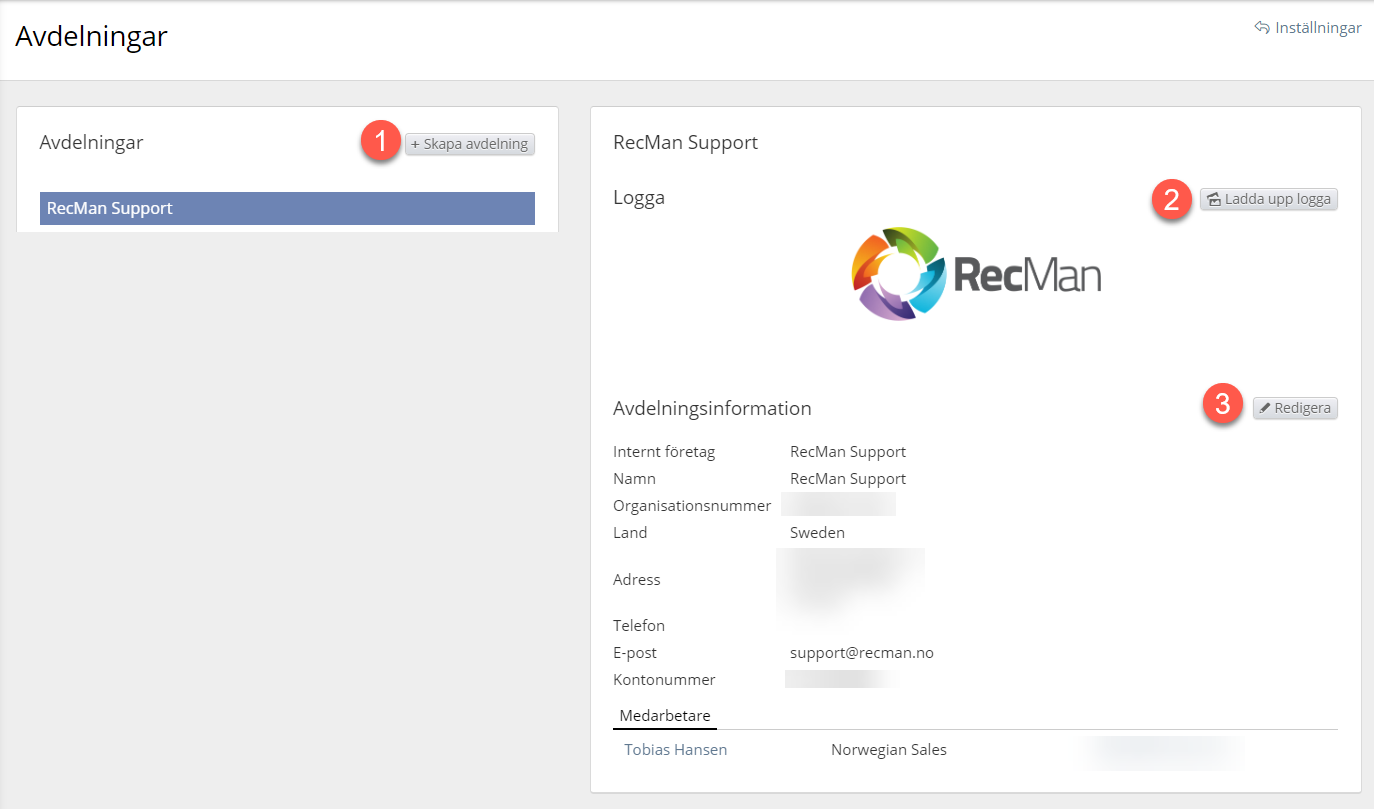Image resolution: width=1374 pixels, height=809 pixels.
Task: Click the E-post label
Action: [635, 653]
